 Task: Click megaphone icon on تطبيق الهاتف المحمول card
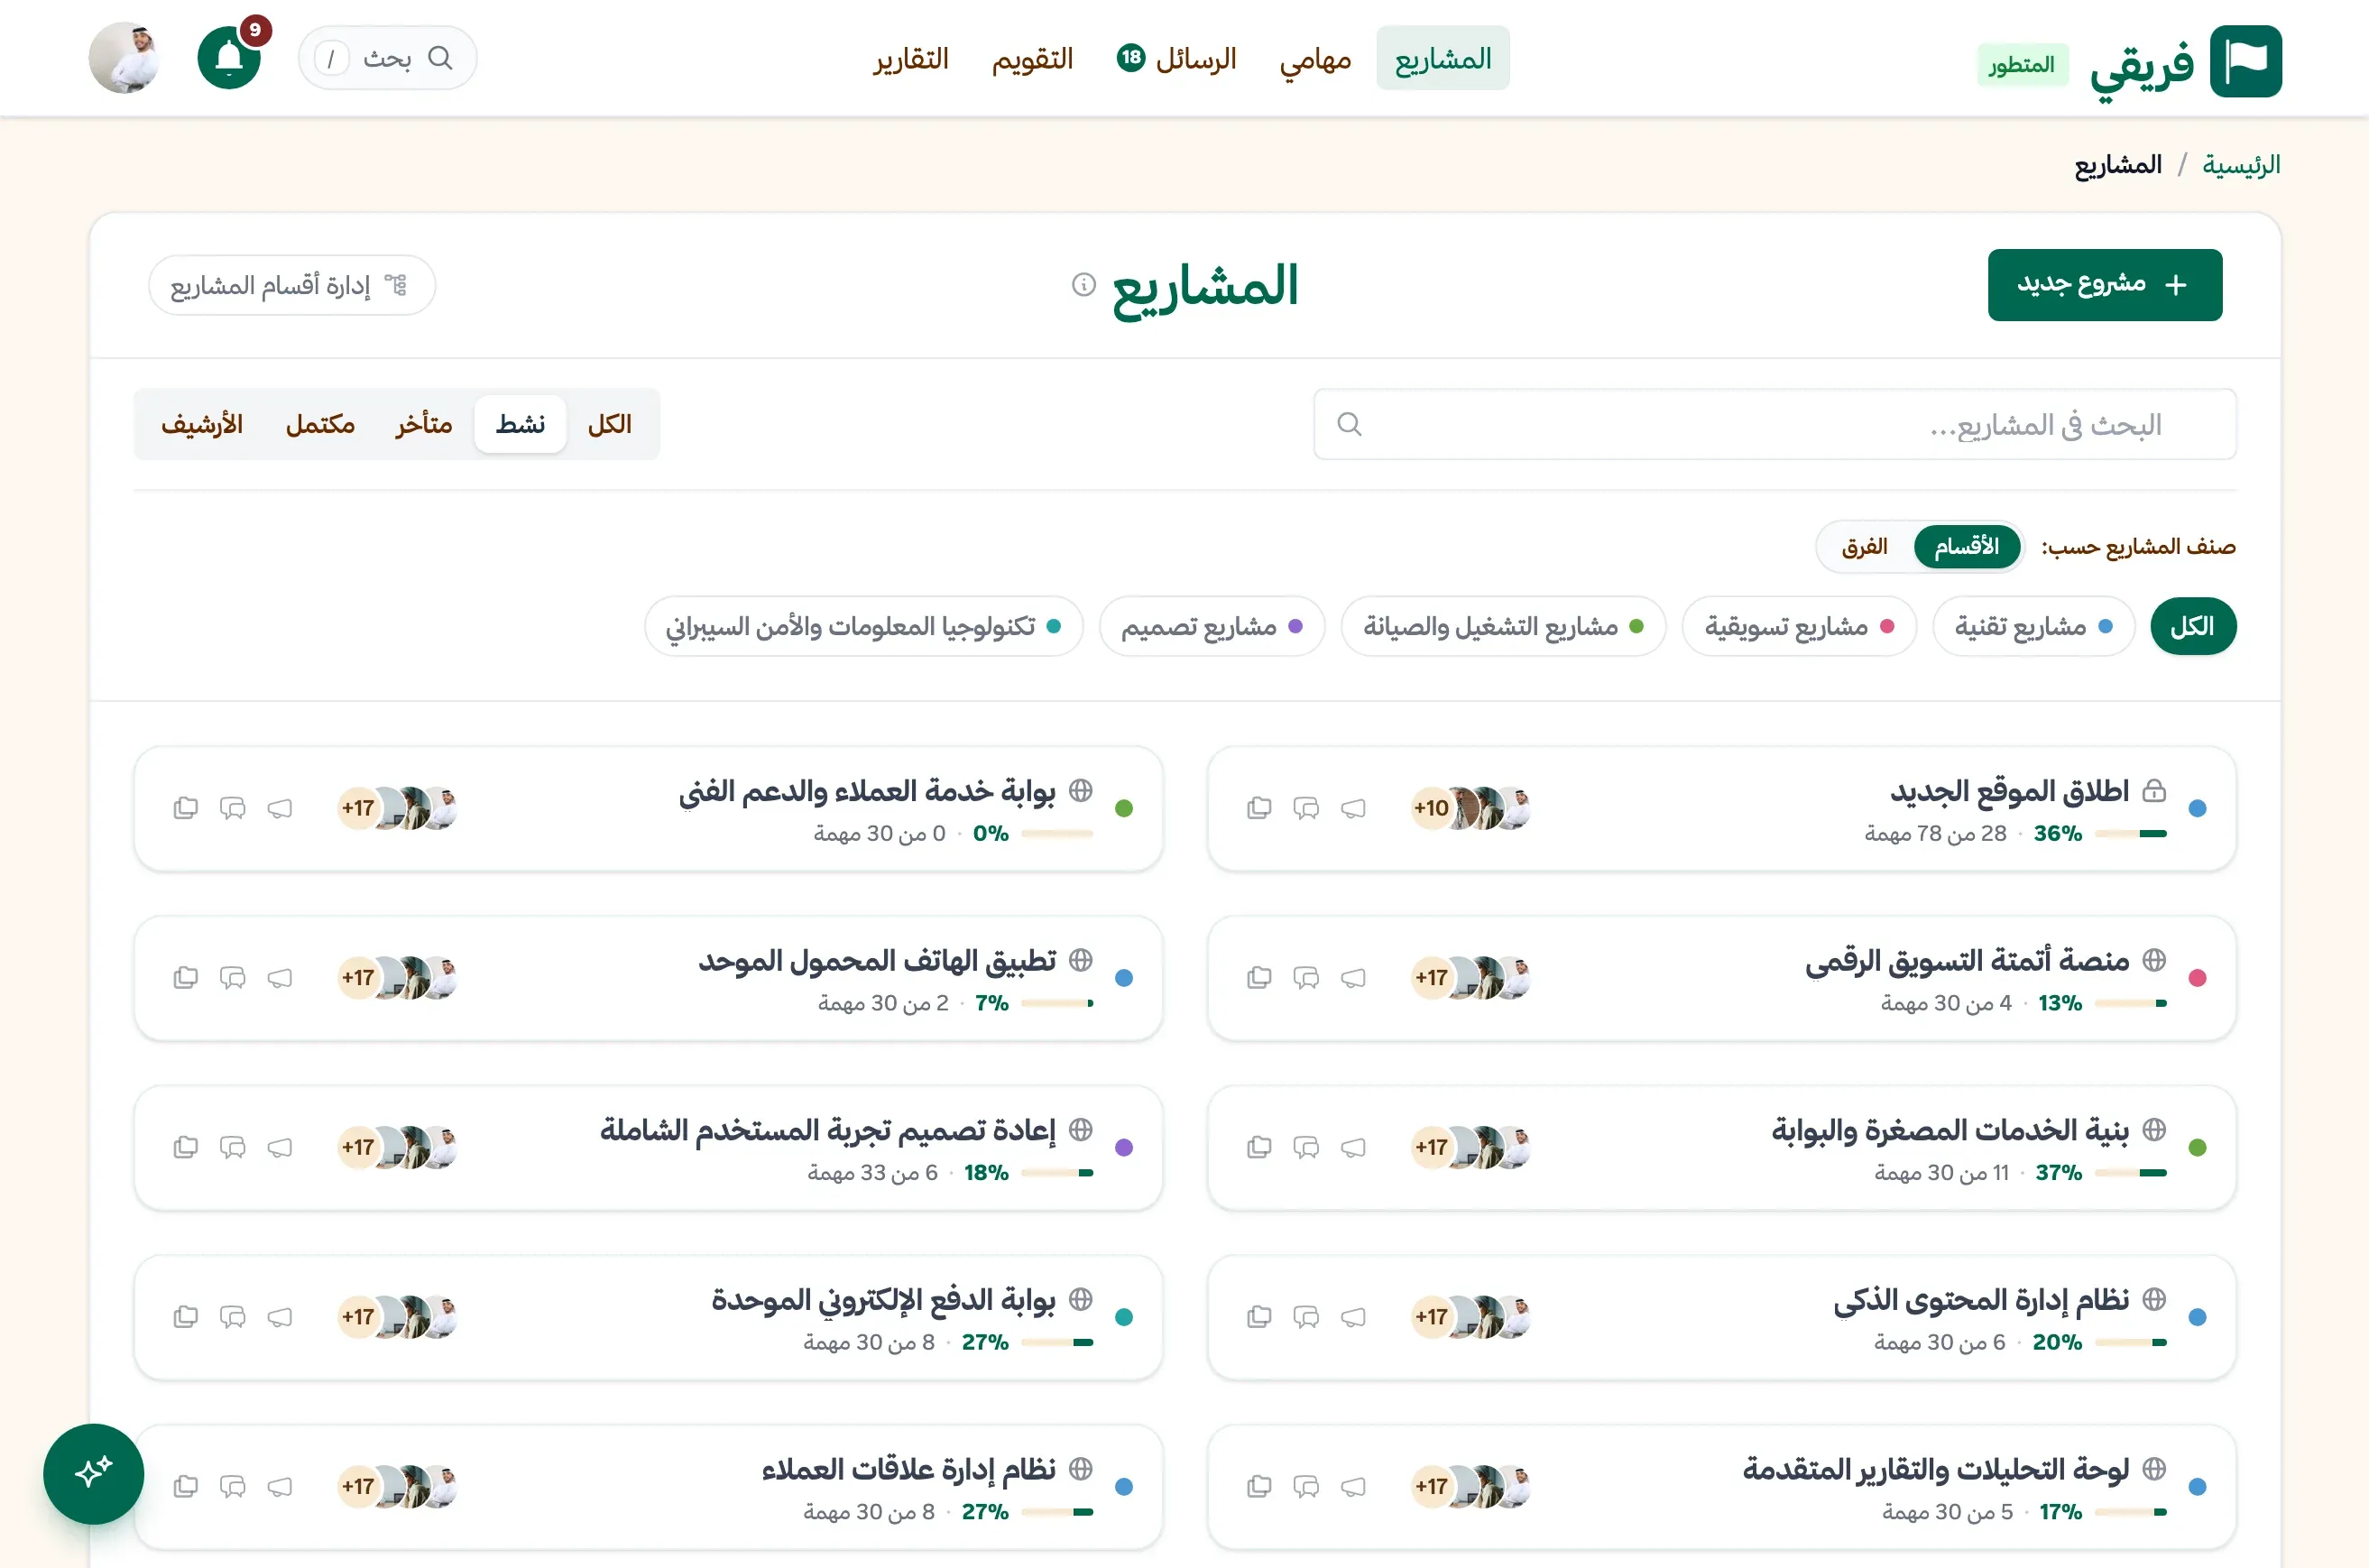click(x=279, y=978)
